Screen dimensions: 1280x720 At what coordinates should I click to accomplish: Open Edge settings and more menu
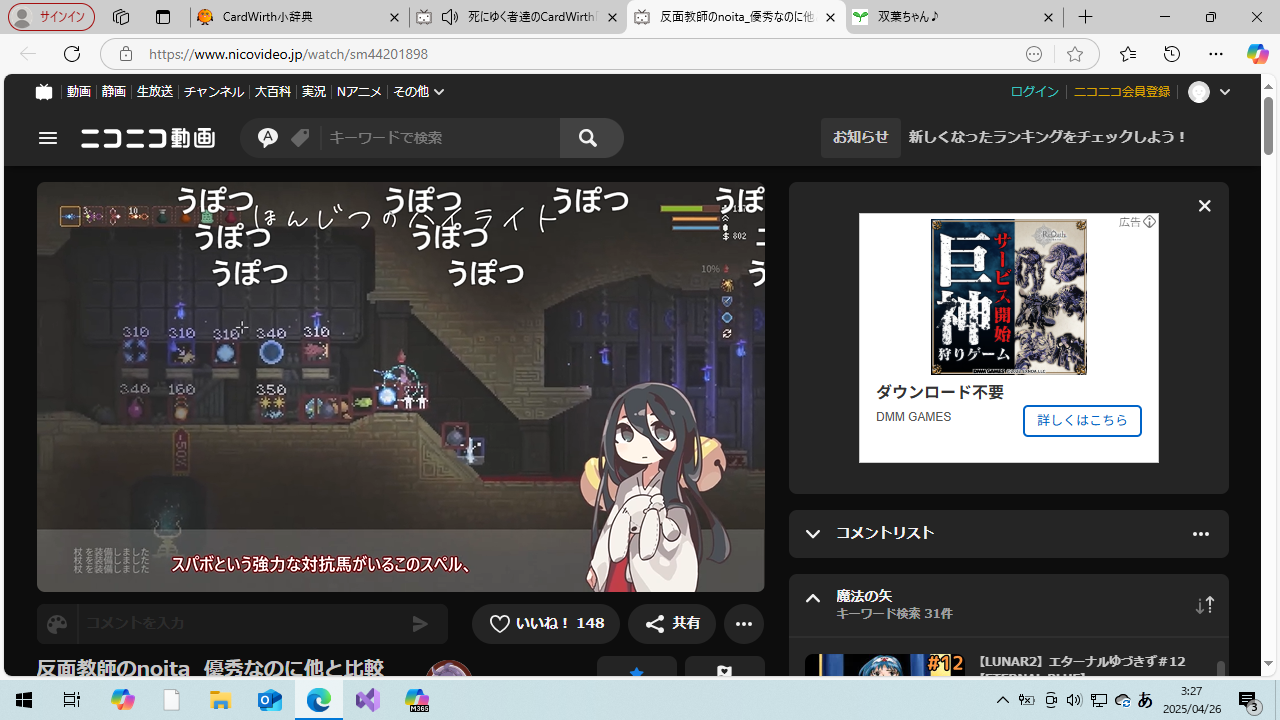tap(1216, 54)
